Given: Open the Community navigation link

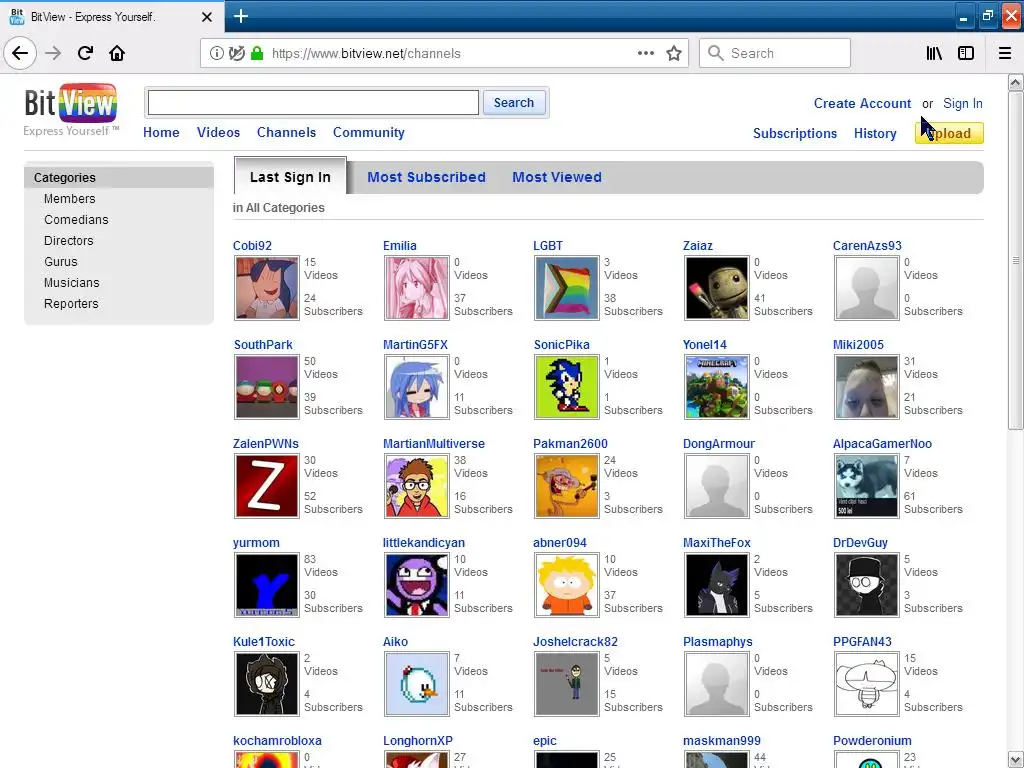Looking at the screenshot, I should 369,133.
